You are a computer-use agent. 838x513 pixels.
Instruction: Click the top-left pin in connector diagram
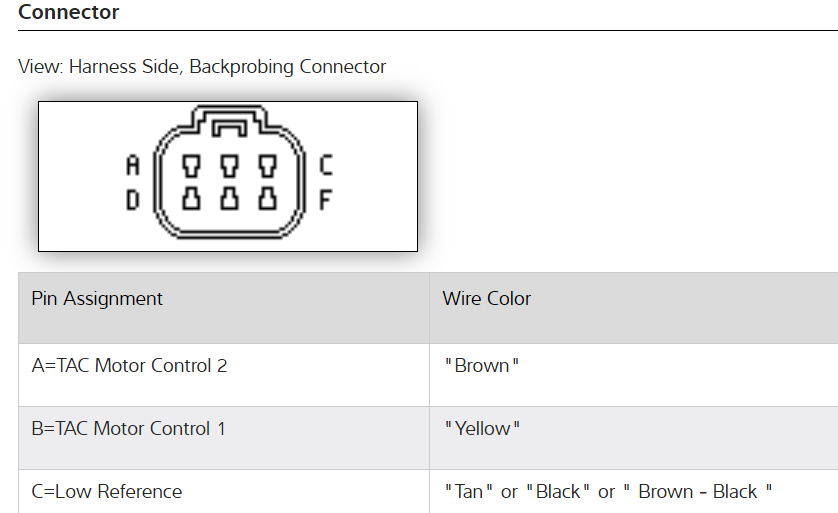point(191,165)
